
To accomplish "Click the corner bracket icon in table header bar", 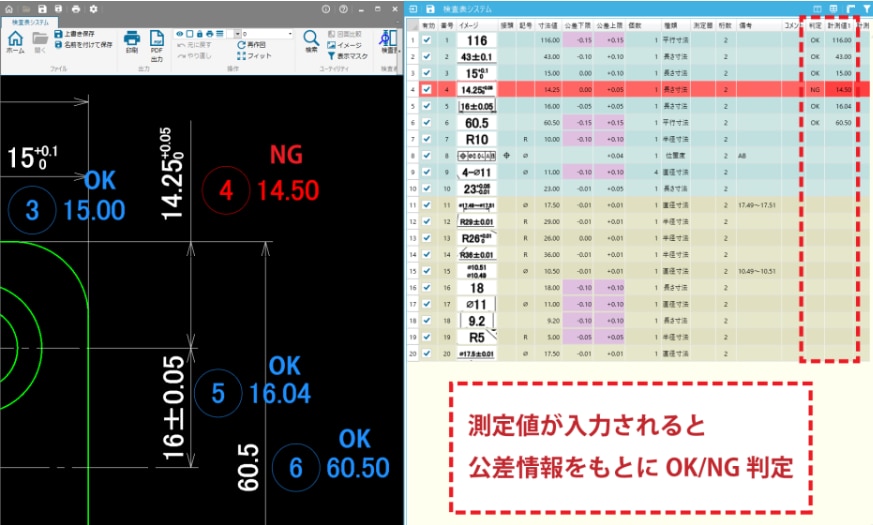I will (x=850, y=9).
